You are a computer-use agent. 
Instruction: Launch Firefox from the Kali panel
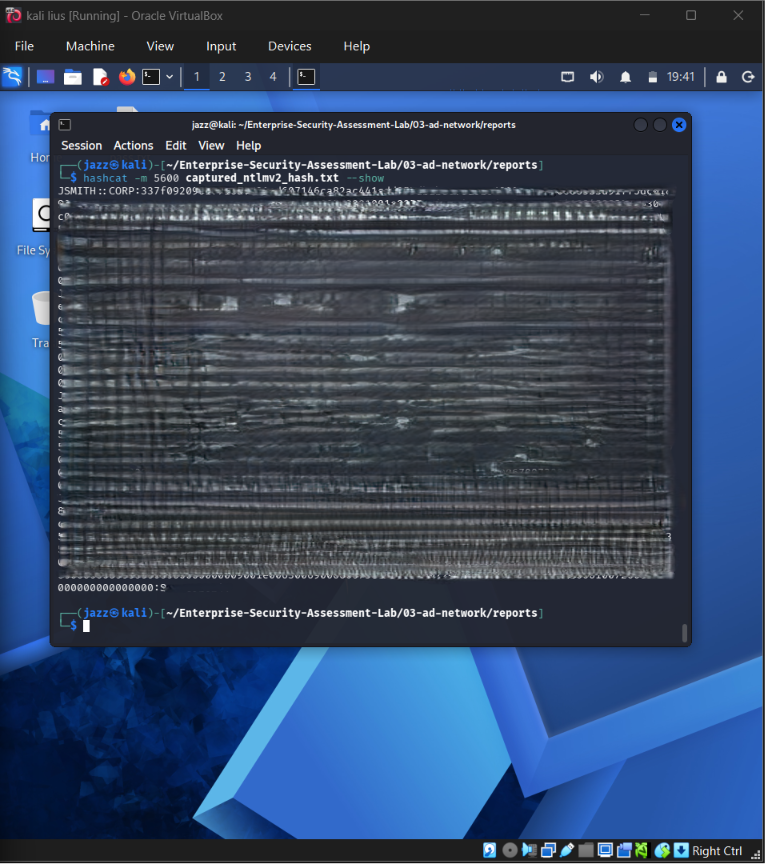(127, 77)
